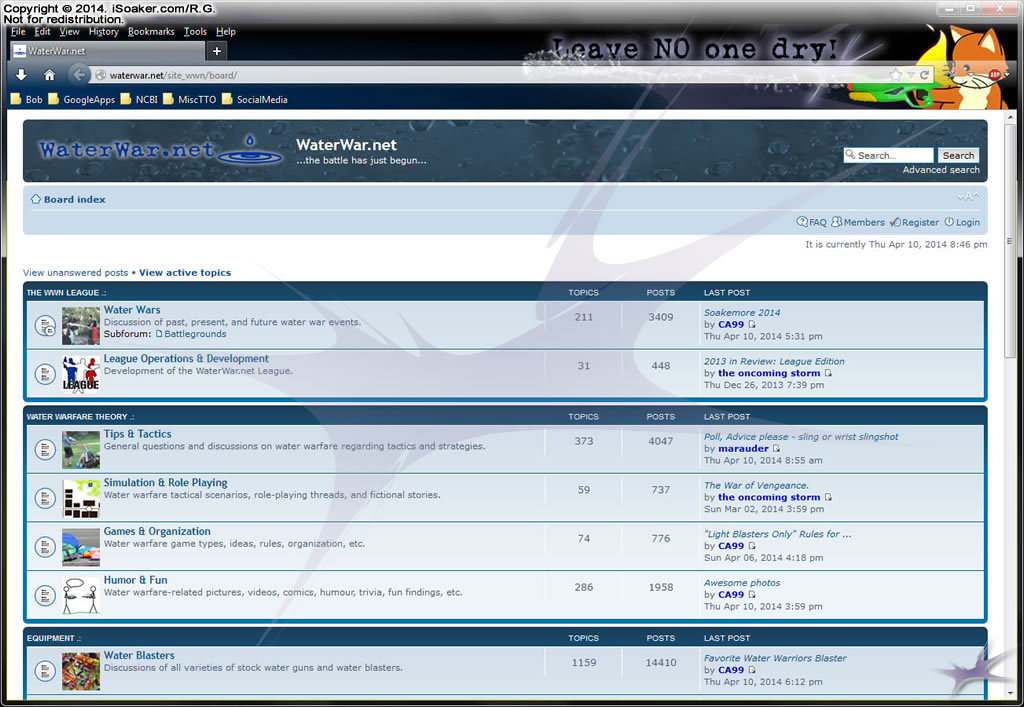1024x707 pixels.
Task: Open the NCBI bookmarks folder
Action: point(139,99)
